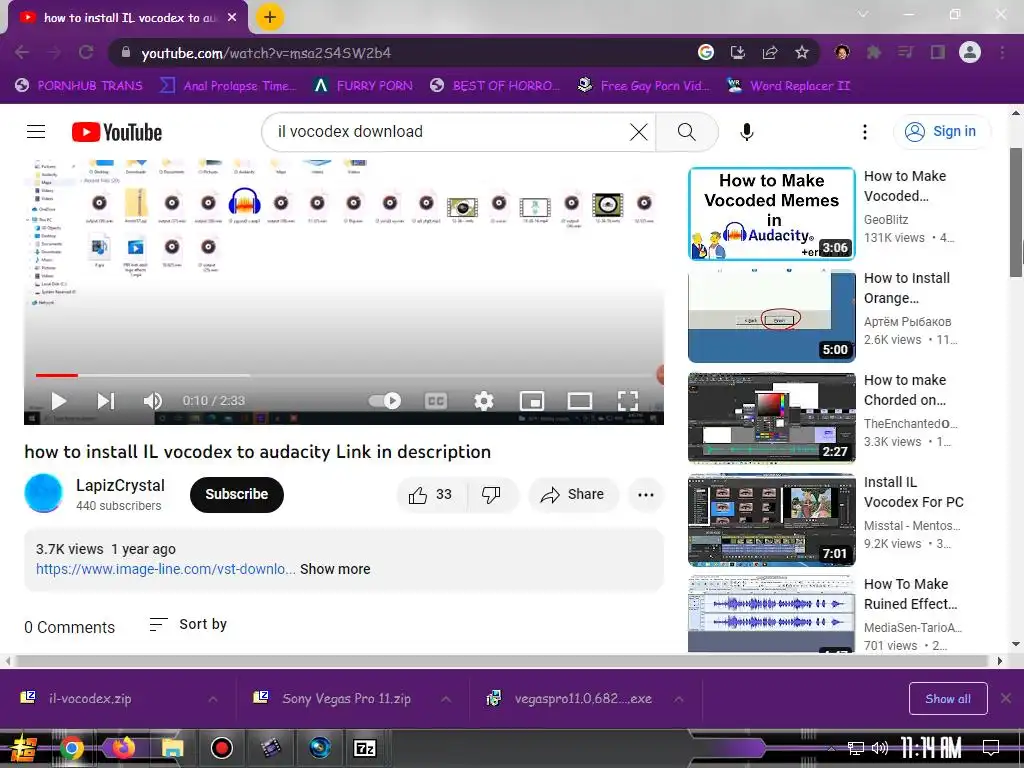Switch to theater mode
The height and width of the screenshot is (768, 1024).
579,400
